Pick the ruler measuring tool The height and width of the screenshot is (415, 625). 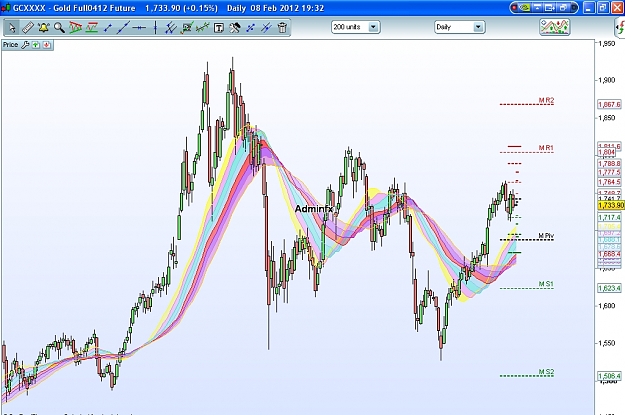point(28,28)
